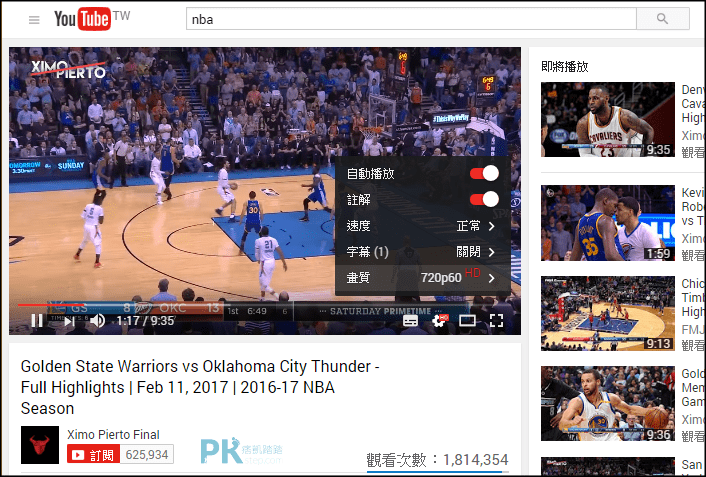Click the video title Golden State Warriors
The image size is (706, 477).
(x=200, y=387)
